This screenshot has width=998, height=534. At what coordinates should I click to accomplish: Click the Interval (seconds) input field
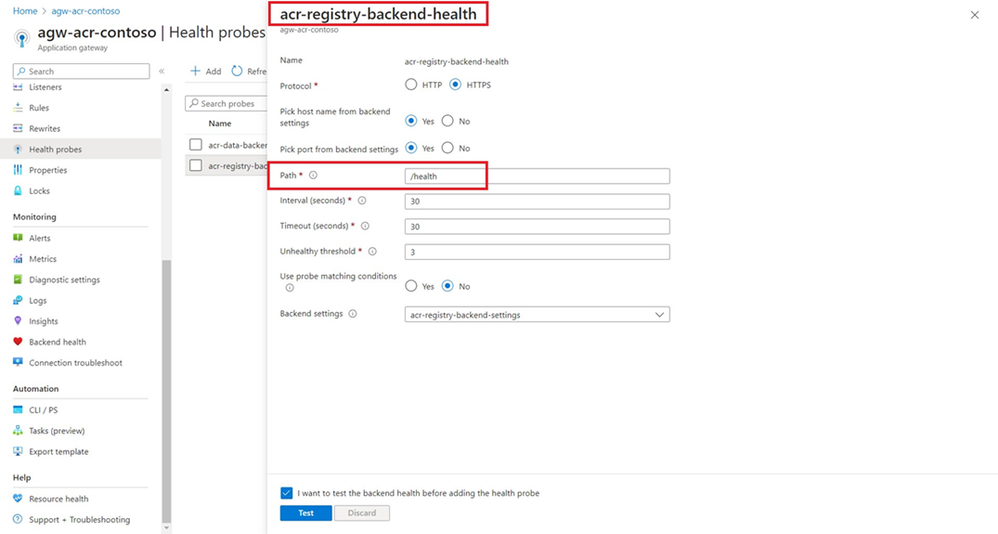[537, 201]
